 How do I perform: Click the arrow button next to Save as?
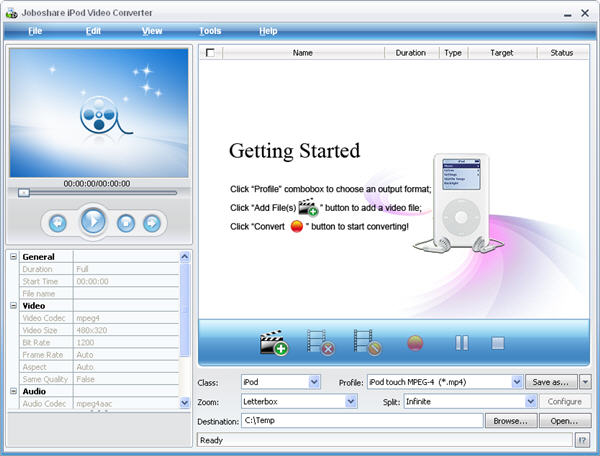585,382
